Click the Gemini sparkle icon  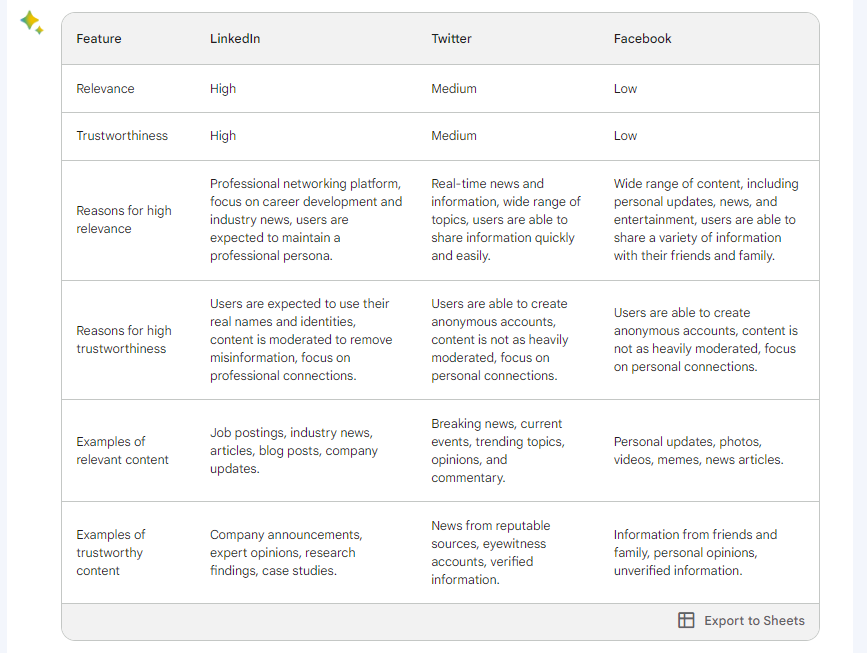point(32,22)
